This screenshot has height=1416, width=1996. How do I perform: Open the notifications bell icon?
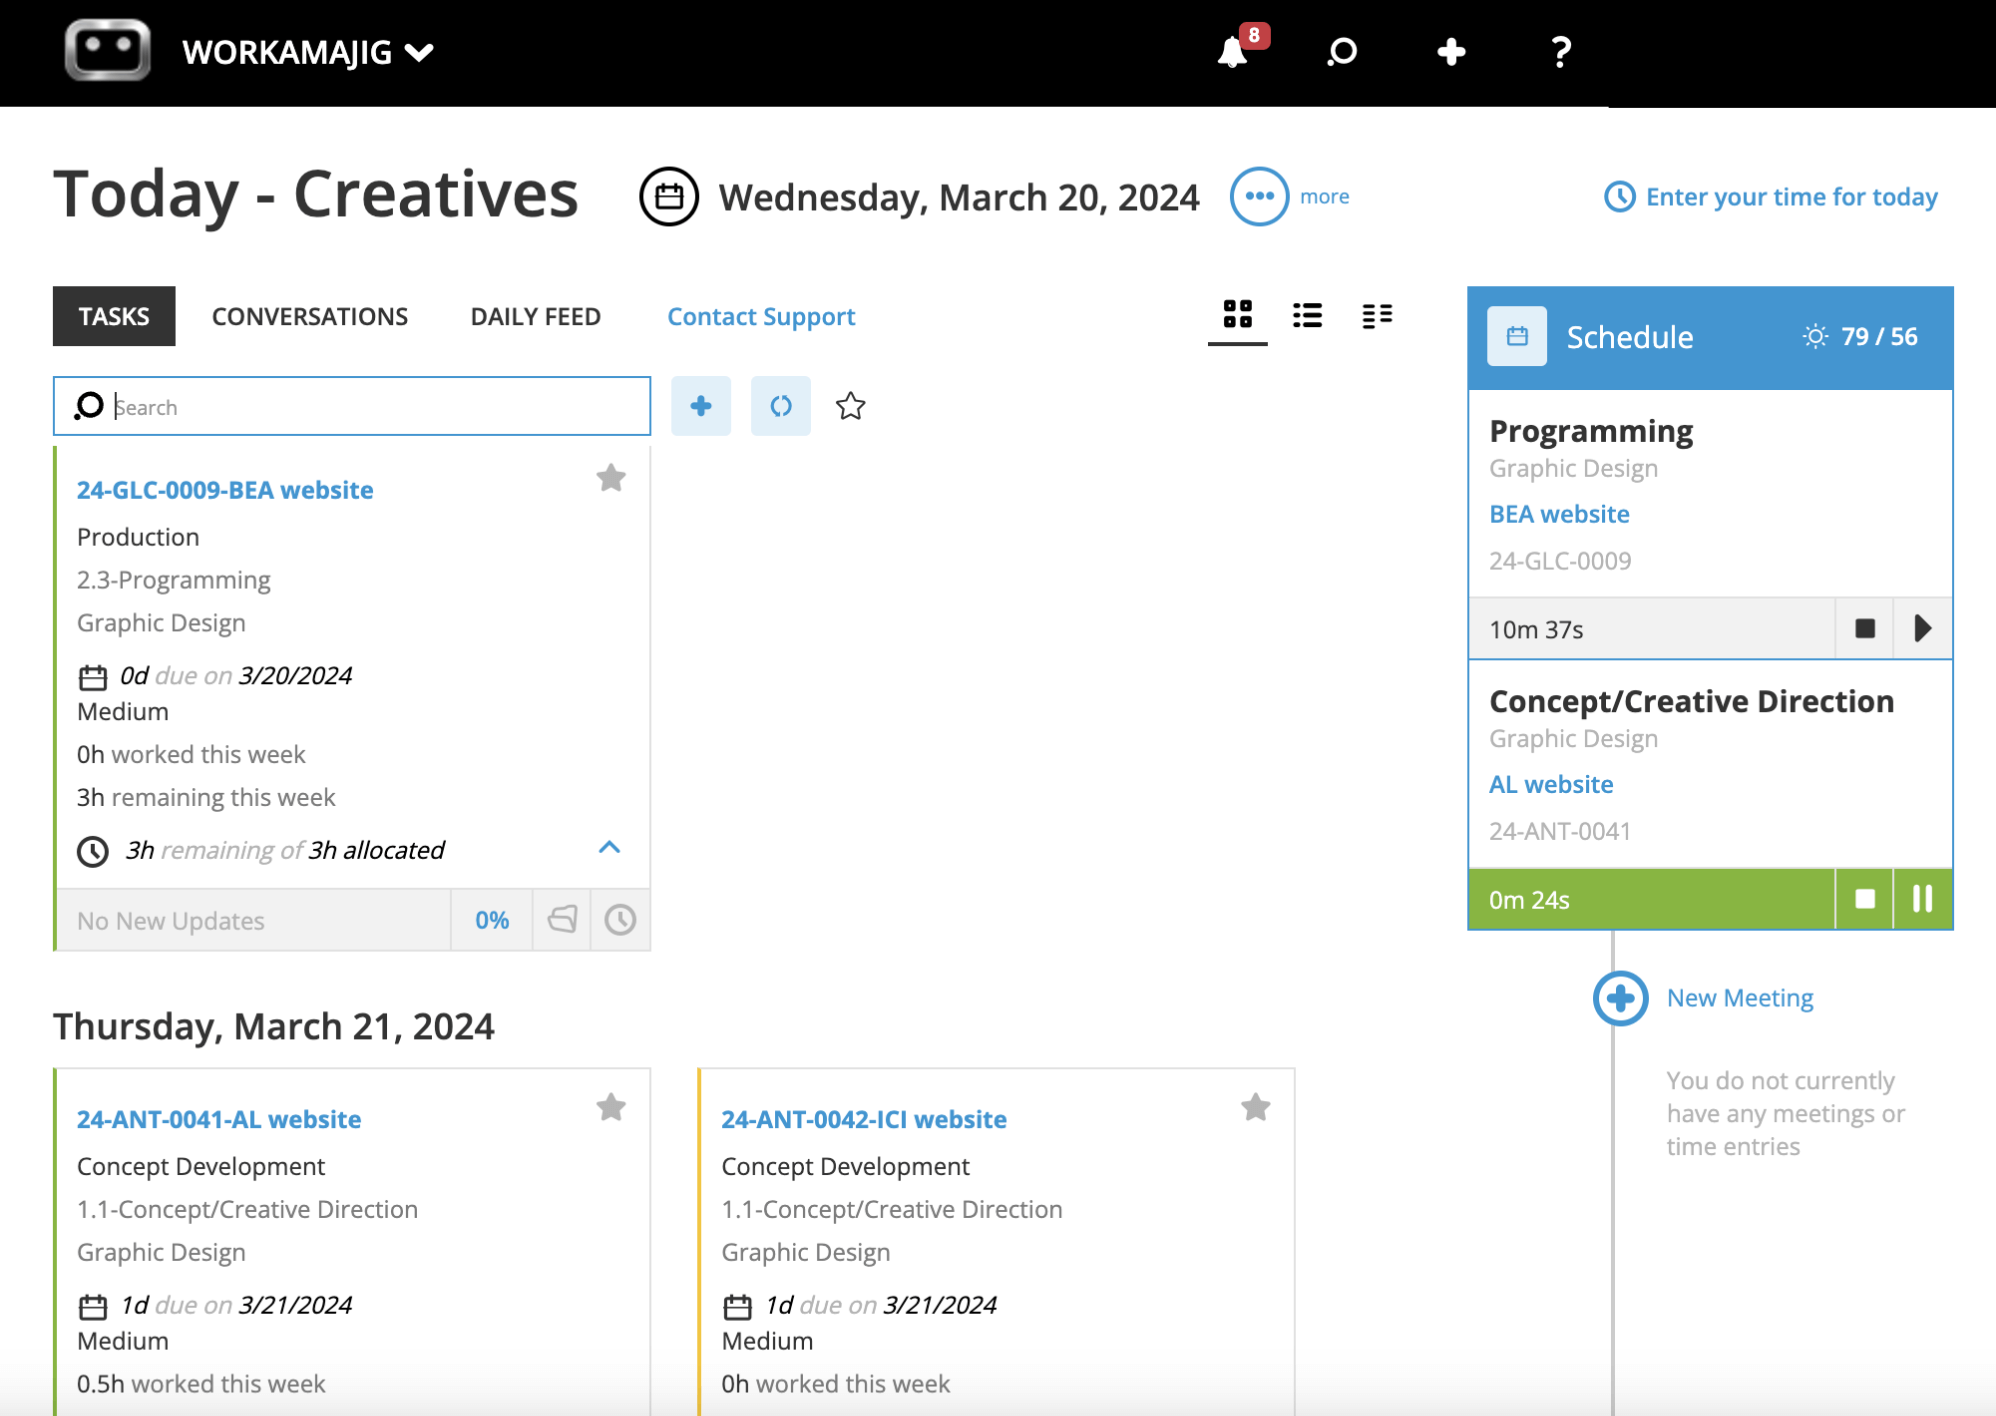(x=1232, y=52)
